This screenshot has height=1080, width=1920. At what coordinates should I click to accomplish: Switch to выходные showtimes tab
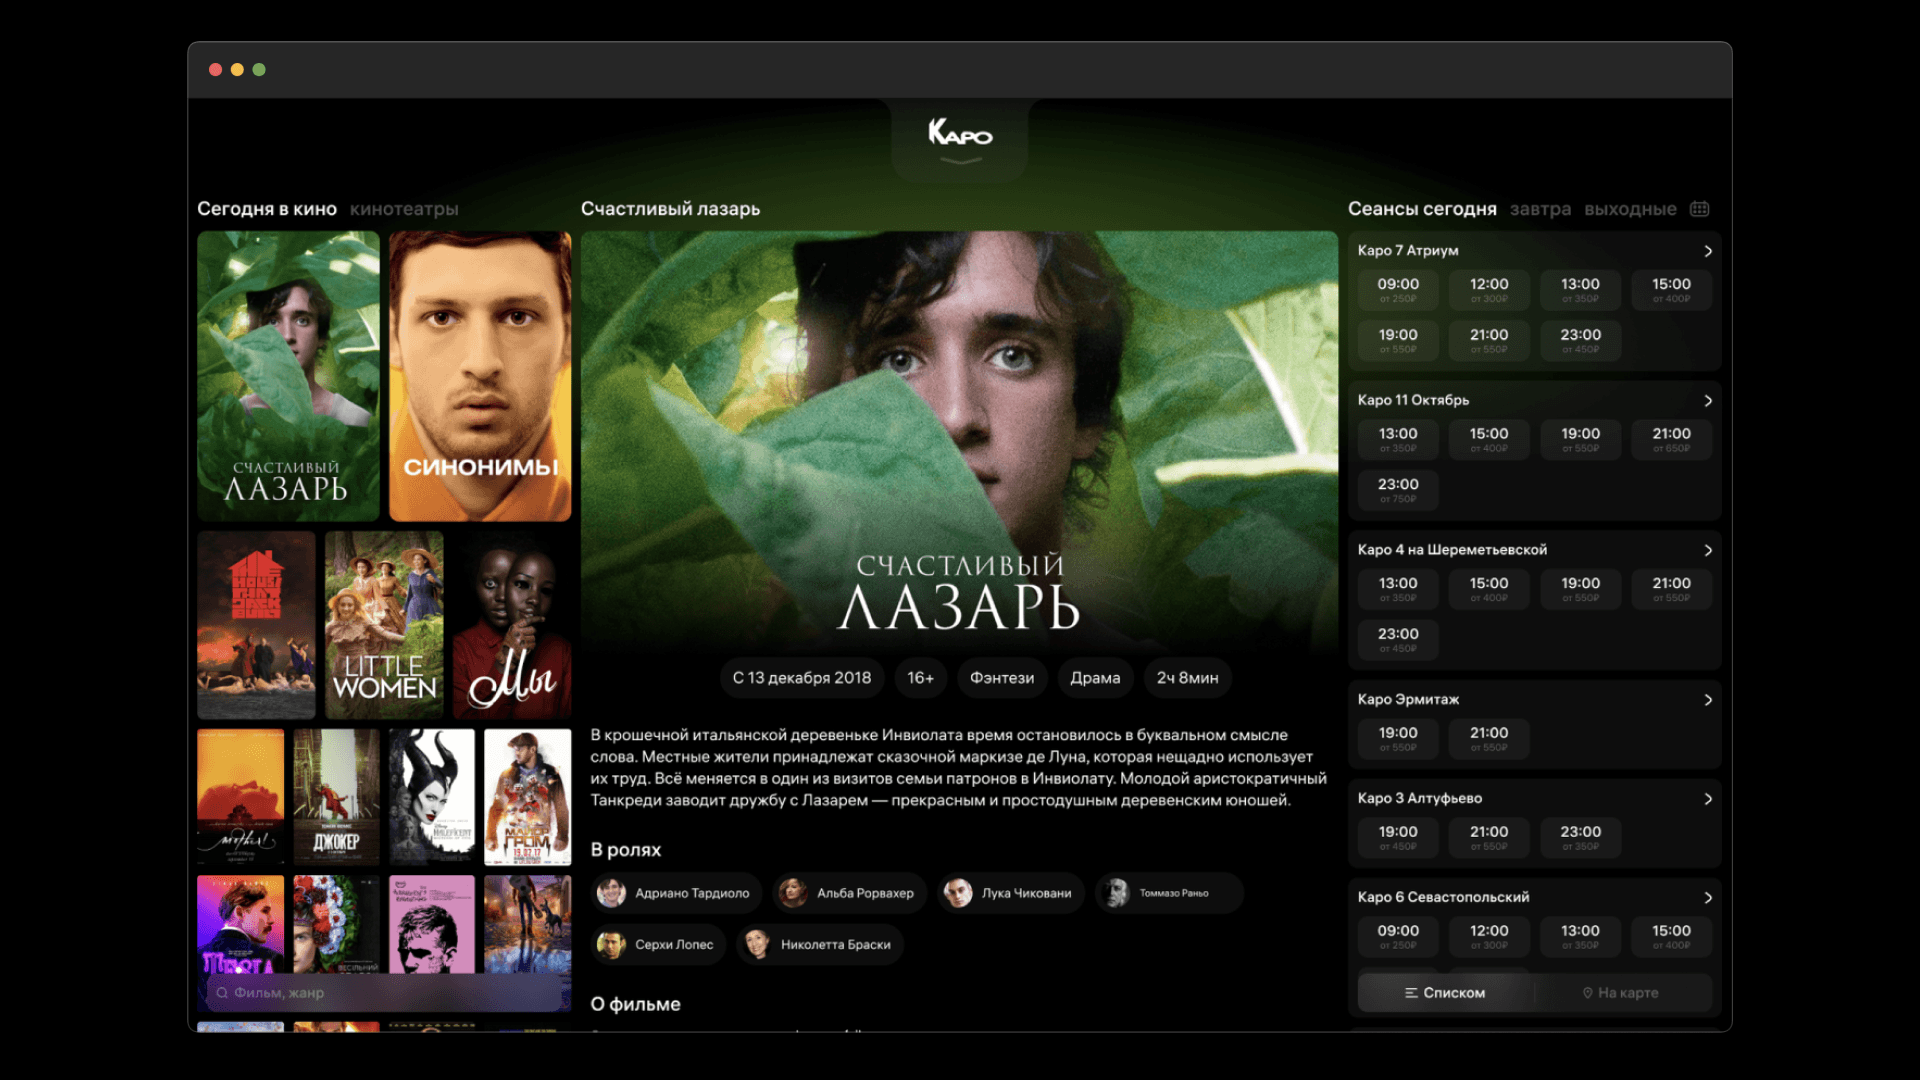[1630, 209]
